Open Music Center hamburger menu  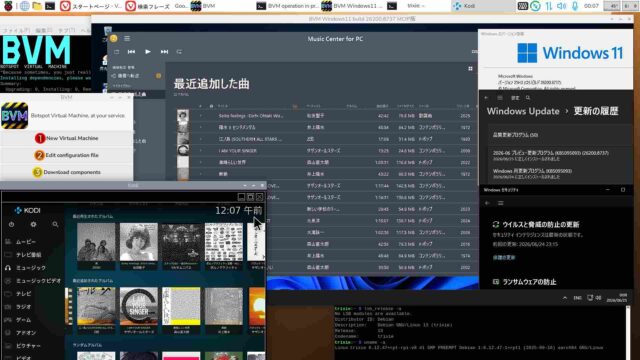pos(127,38)
